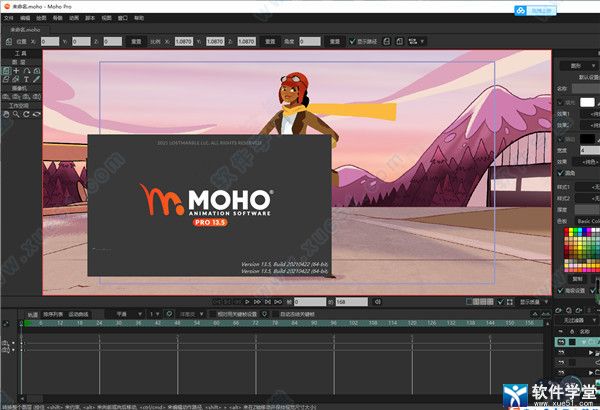Image resolution: width=600 pixels, height=410 pixels.
Task: Select the Pan Workspace hand tool
Action: (x=6, y=114)
